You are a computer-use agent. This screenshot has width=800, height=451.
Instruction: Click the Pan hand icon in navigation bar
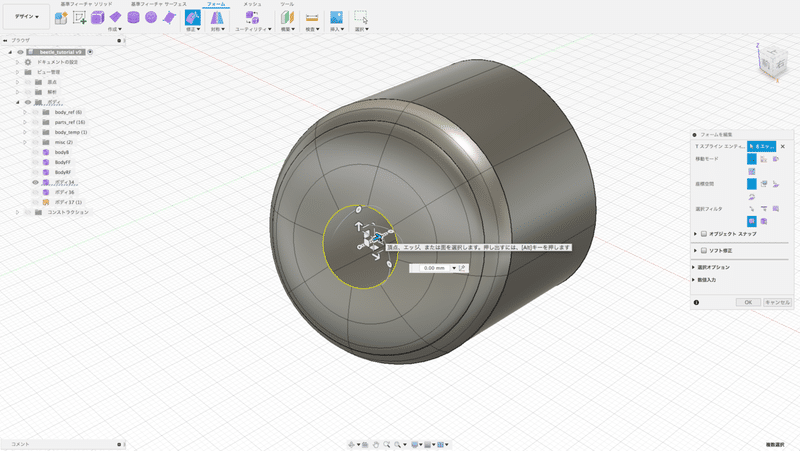376,444
